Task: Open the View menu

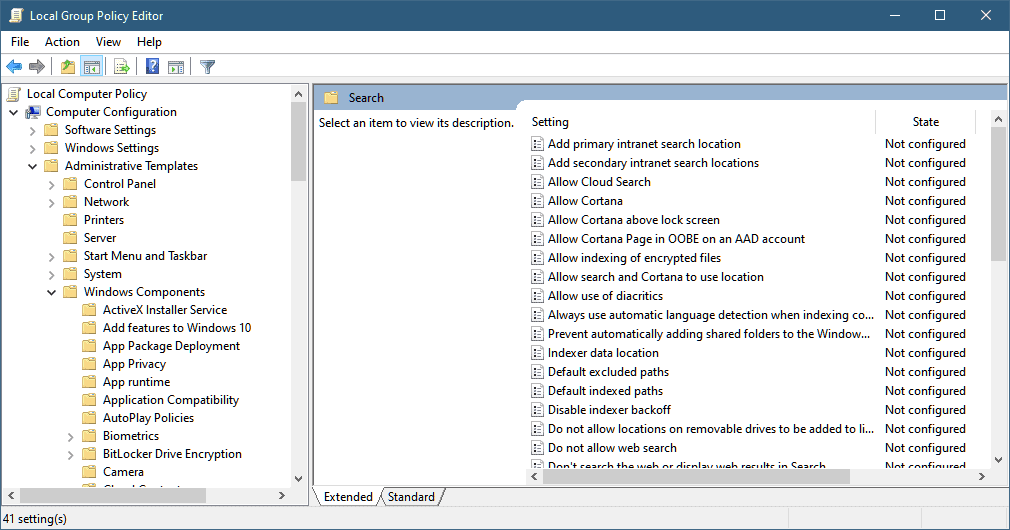Action: (x=108, y=42)
